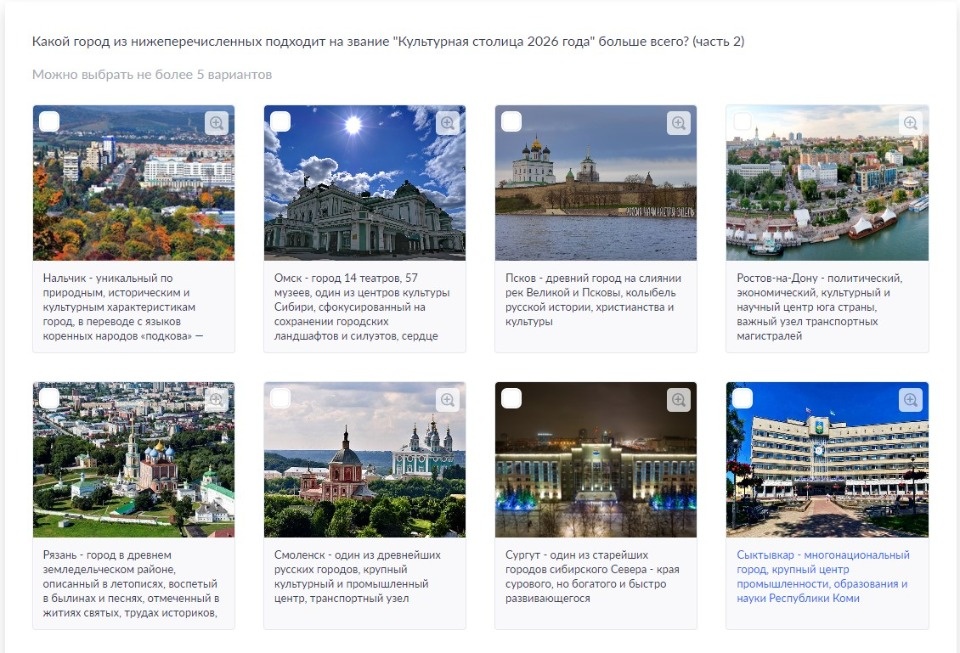Enable the Ryazan checkbox
The image size is (960, 653).
(50, 399)
